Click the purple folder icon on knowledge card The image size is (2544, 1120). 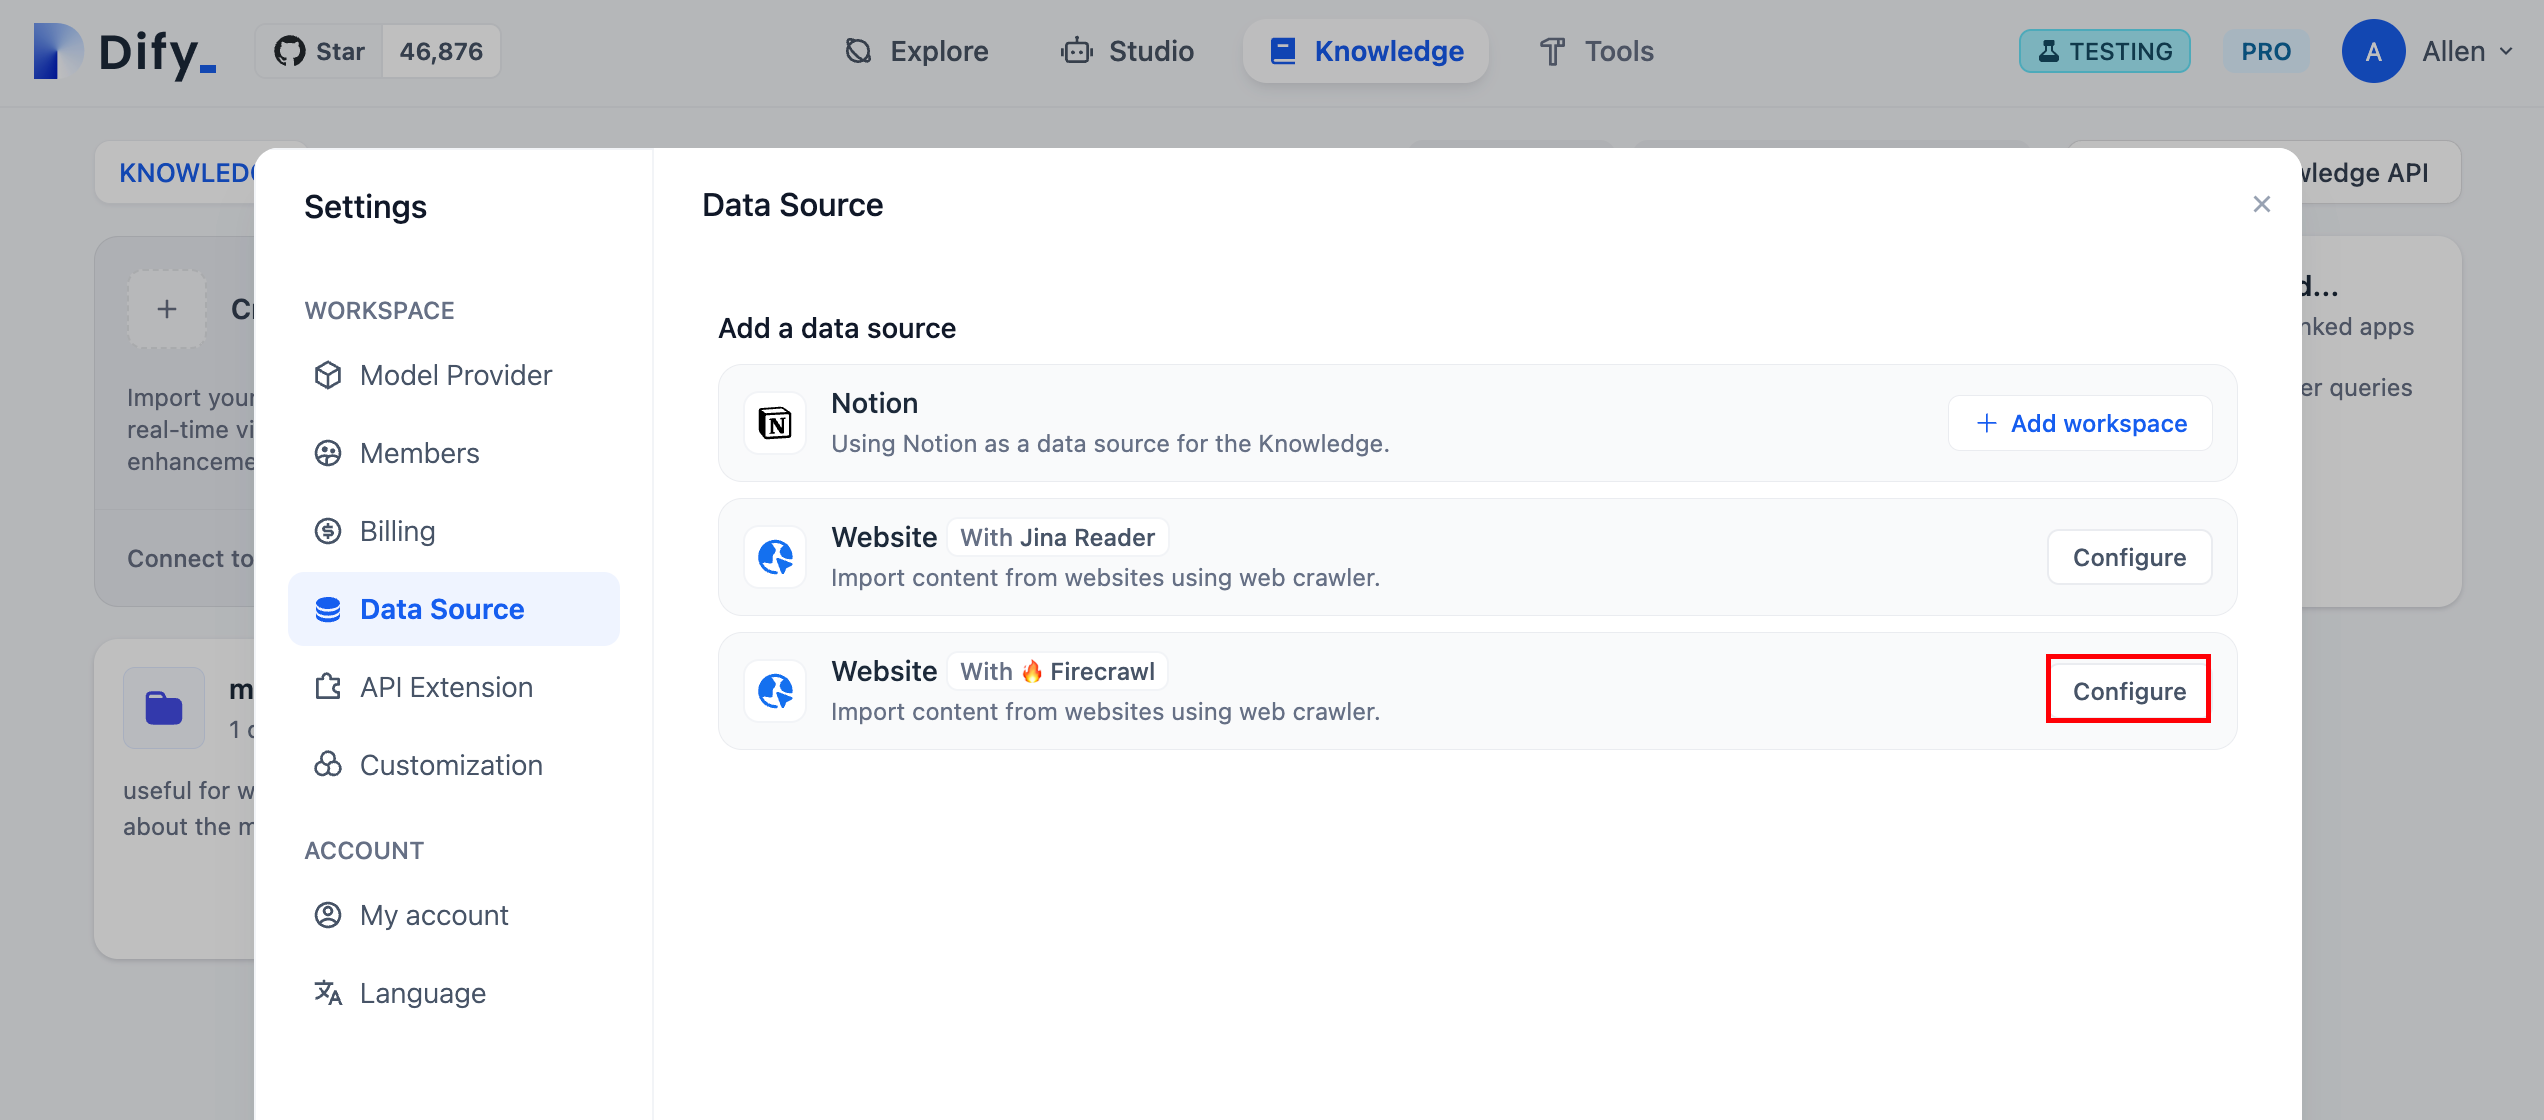tap(164, 708)
